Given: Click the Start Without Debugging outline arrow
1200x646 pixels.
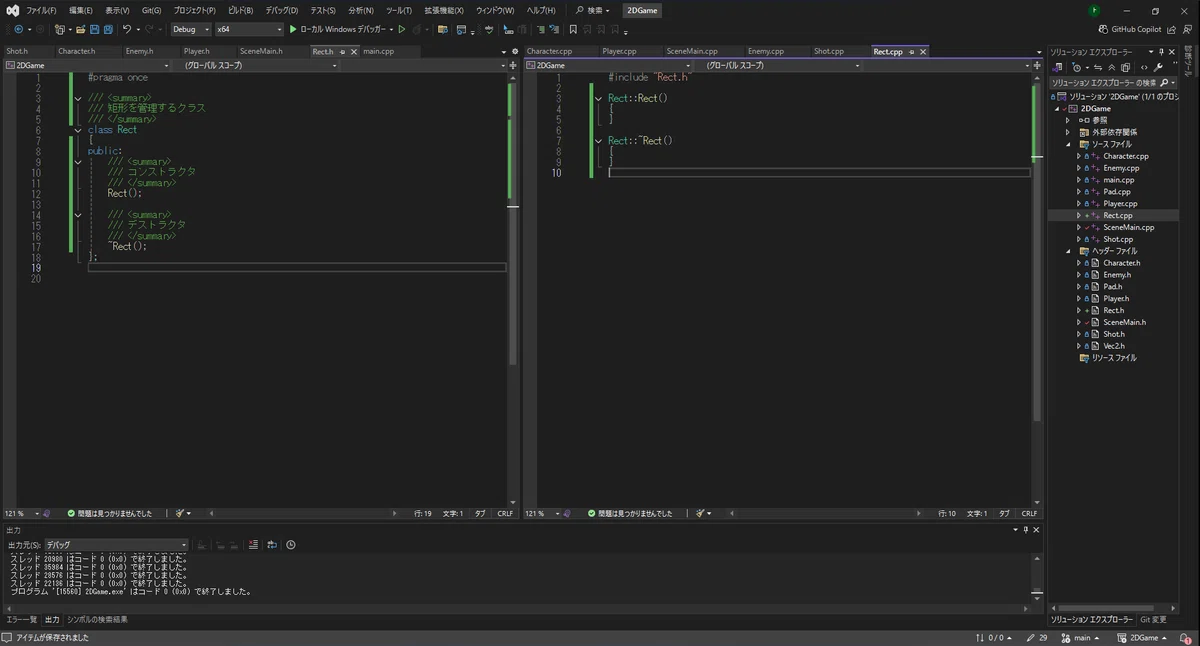Looking at the screenshot, I should pos(401,29).
